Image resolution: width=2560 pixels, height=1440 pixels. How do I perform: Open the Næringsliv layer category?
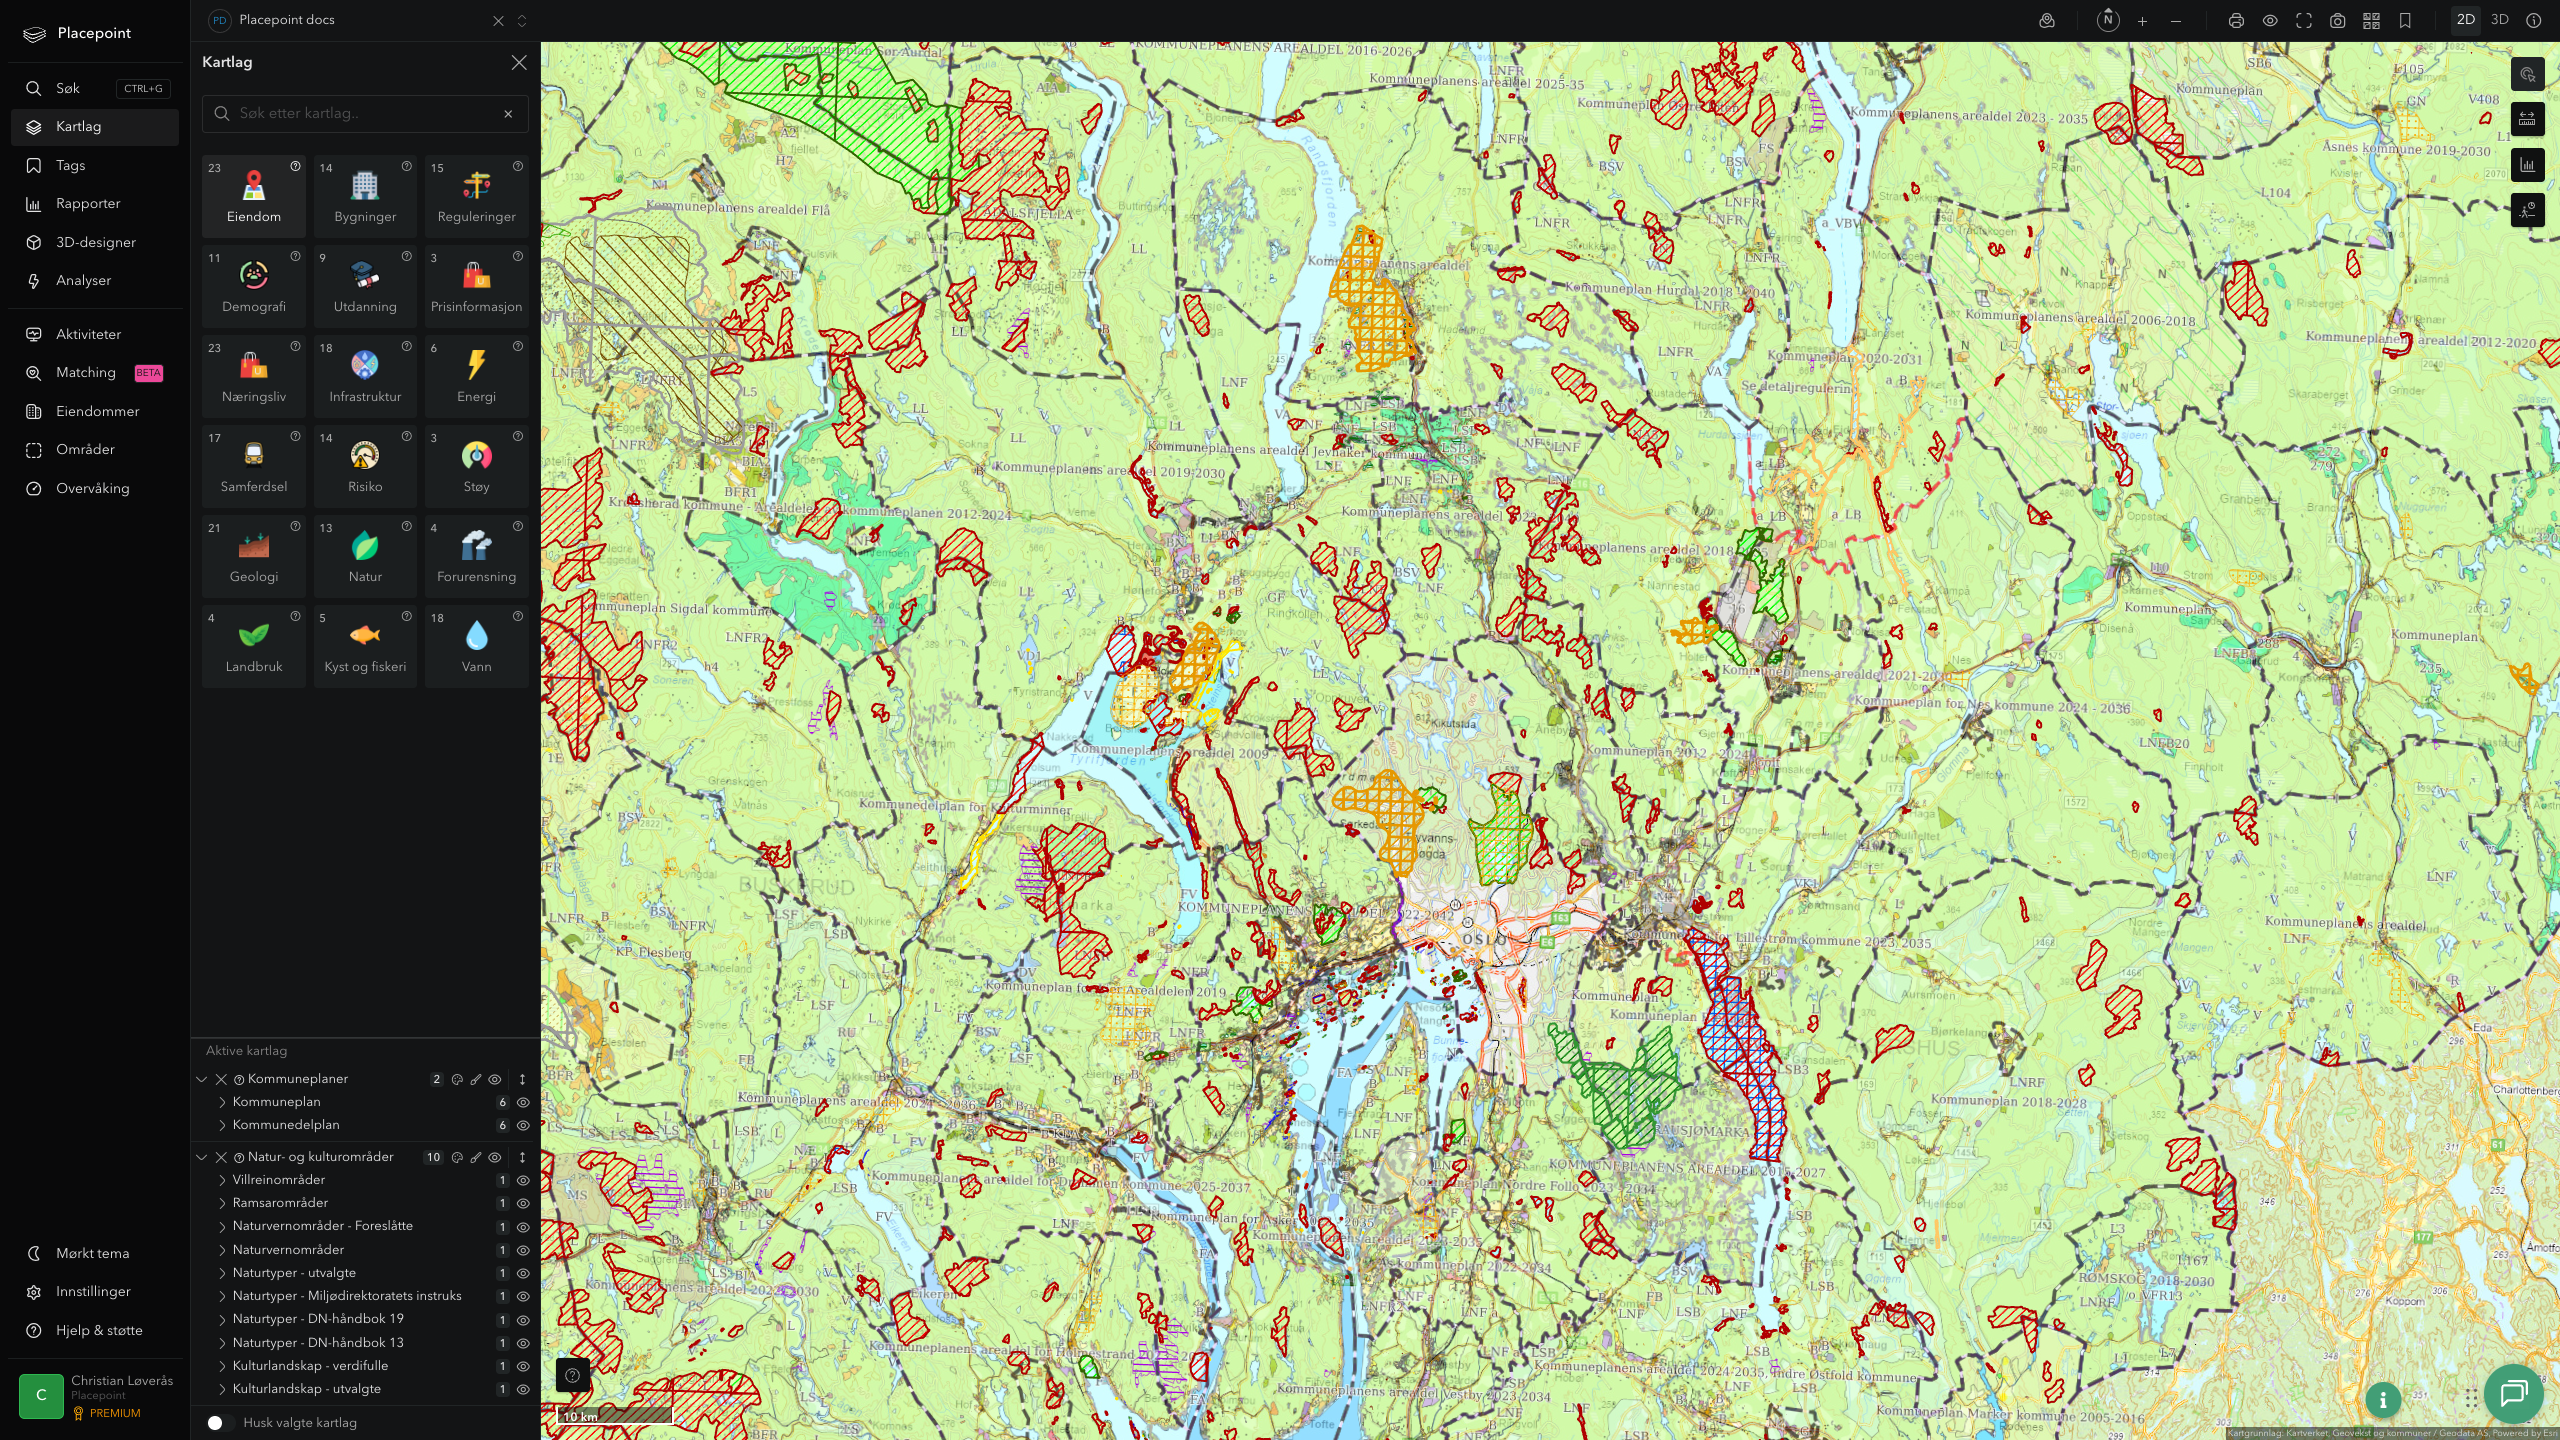pyautogui.click(x=254, y=376)
